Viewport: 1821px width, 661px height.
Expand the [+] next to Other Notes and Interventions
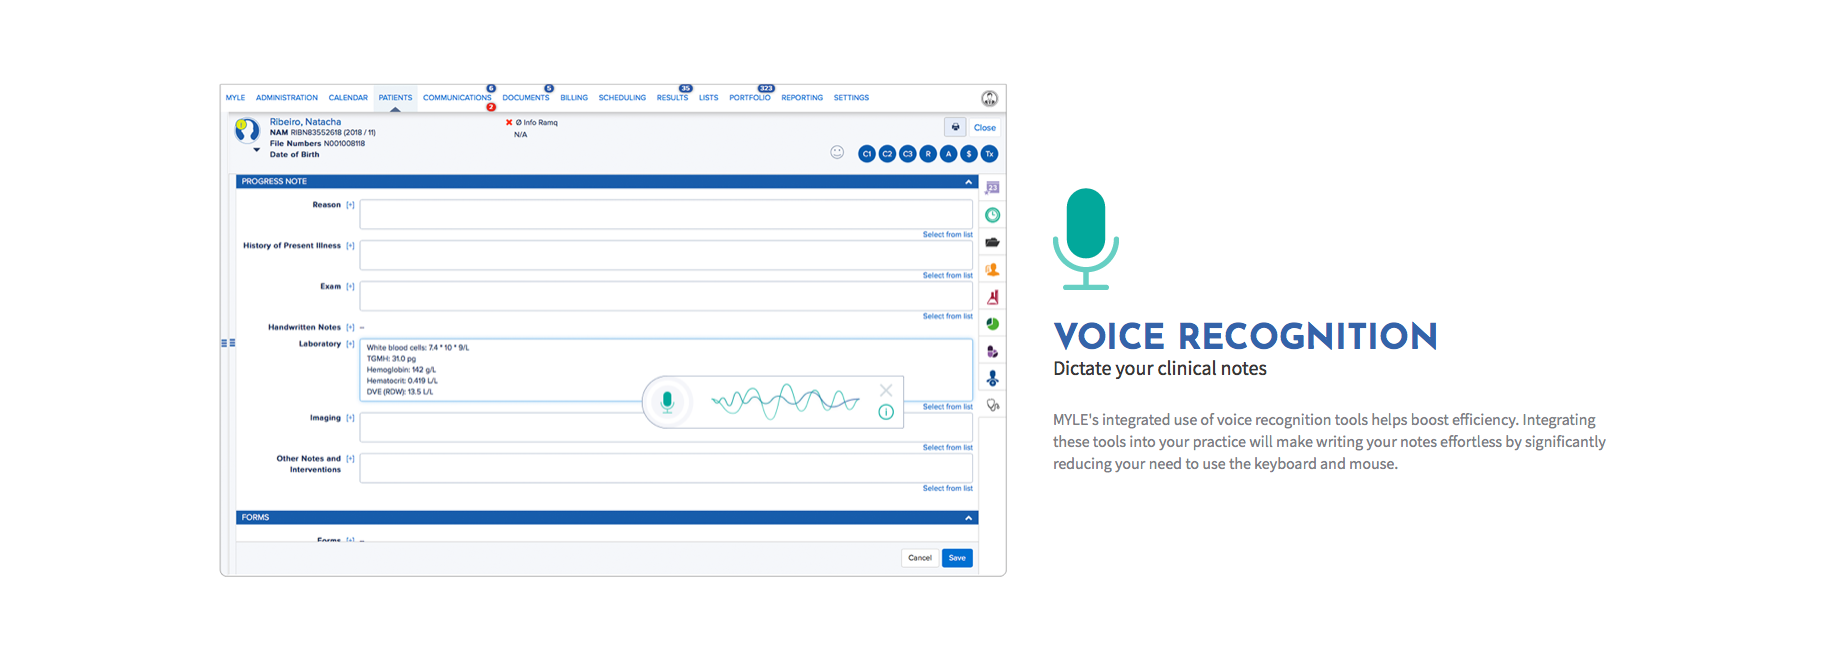pos(350,459)
